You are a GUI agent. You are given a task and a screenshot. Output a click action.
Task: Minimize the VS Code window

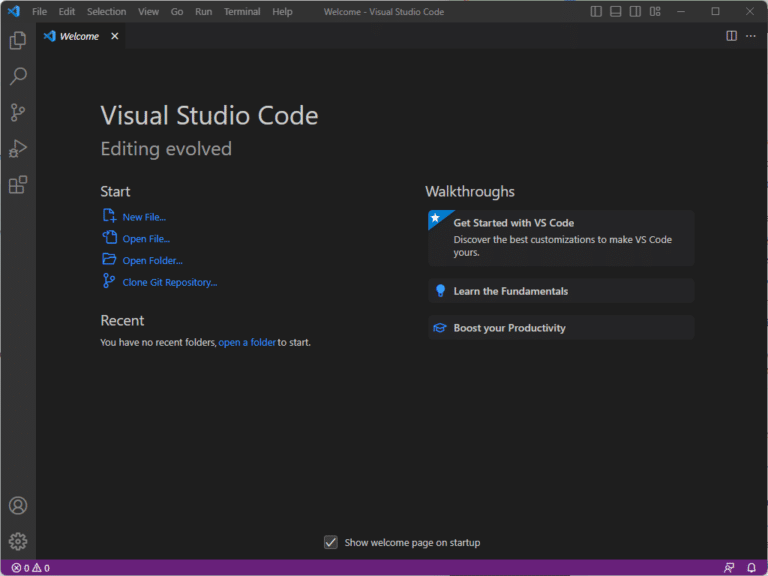point(681,11)
